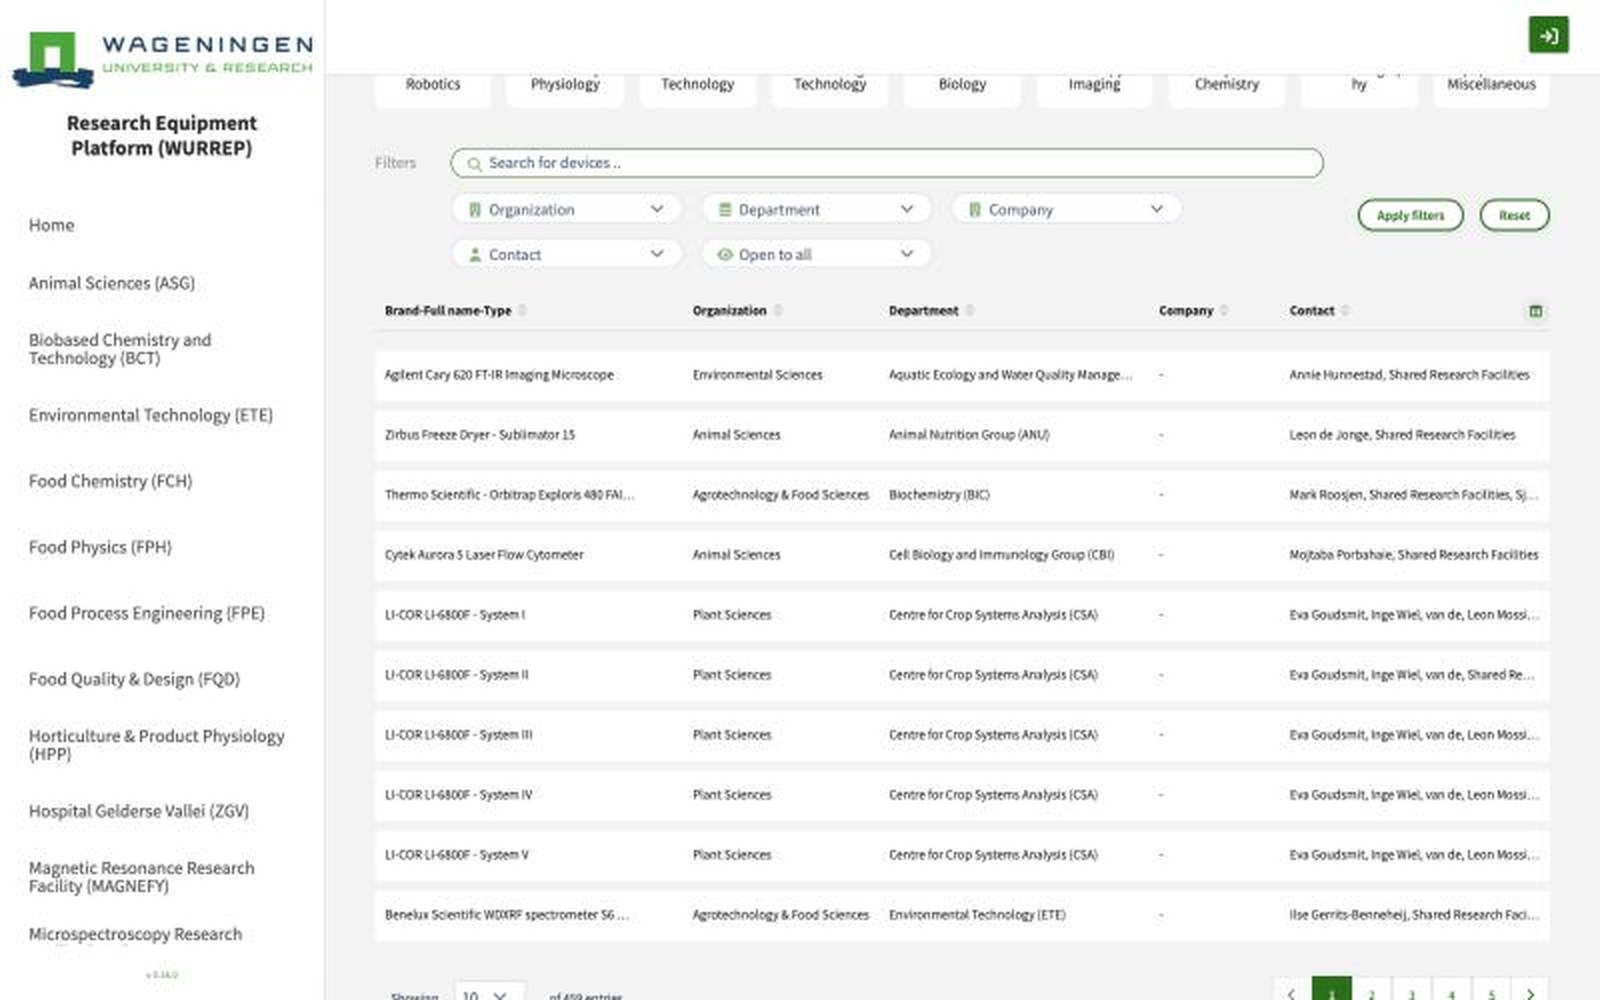
Task: Click the Contact column sort icon
Action: 1345,311
